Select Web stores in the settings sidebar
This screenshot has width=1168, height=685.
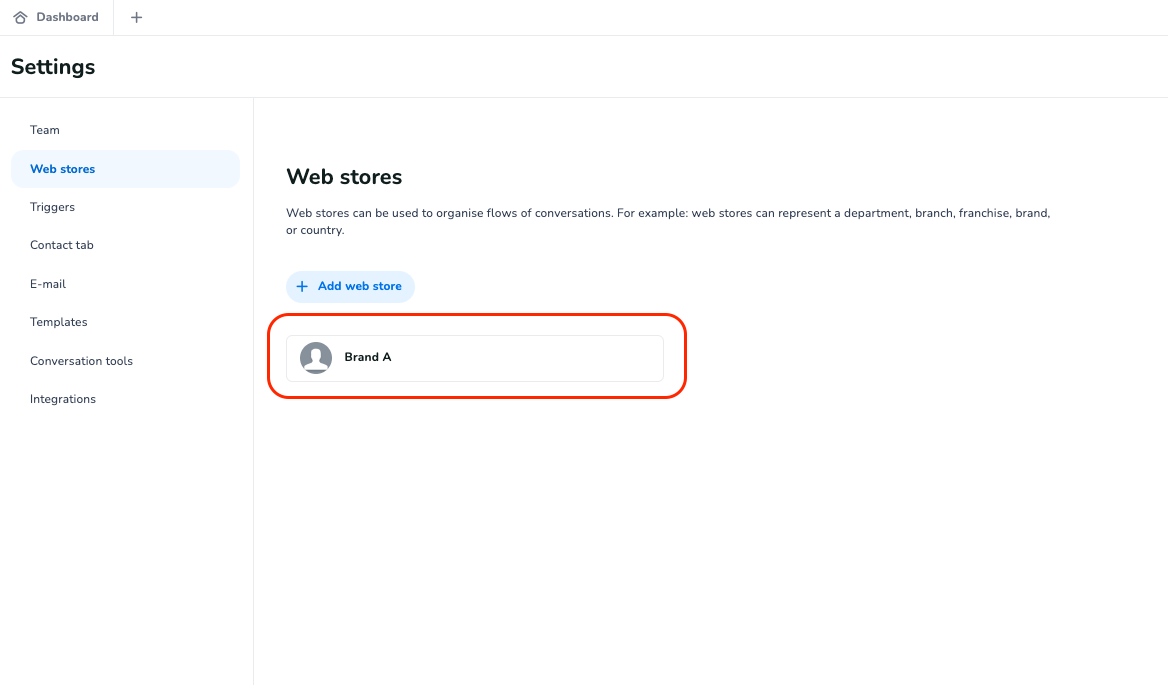63,169
